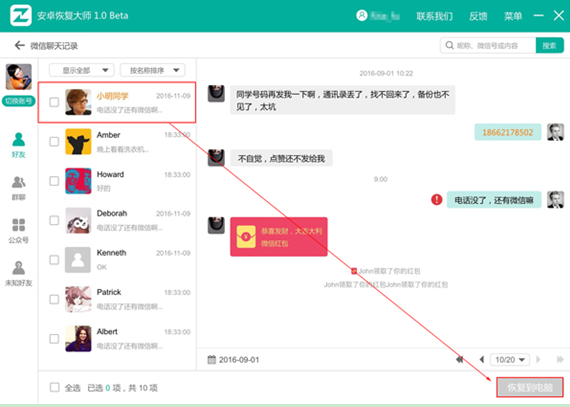The image size is (570, 407).
Task: Focus the nickname/WeChat ID search field
Action: click(488, 45)
